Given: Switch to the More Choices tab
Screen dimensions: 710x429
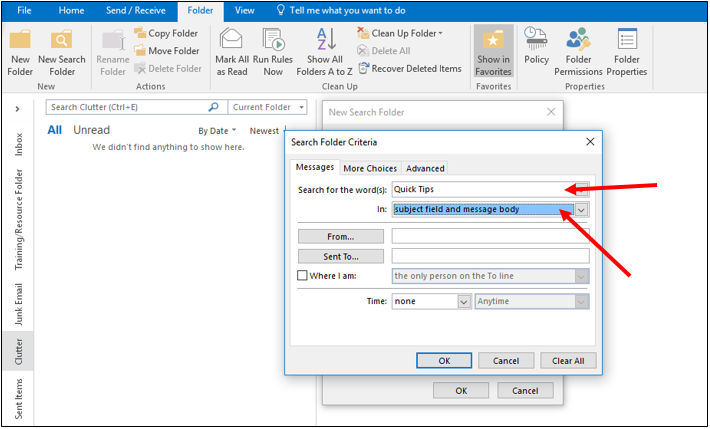Looking at the screenshot, I should (x=370, y=168).
